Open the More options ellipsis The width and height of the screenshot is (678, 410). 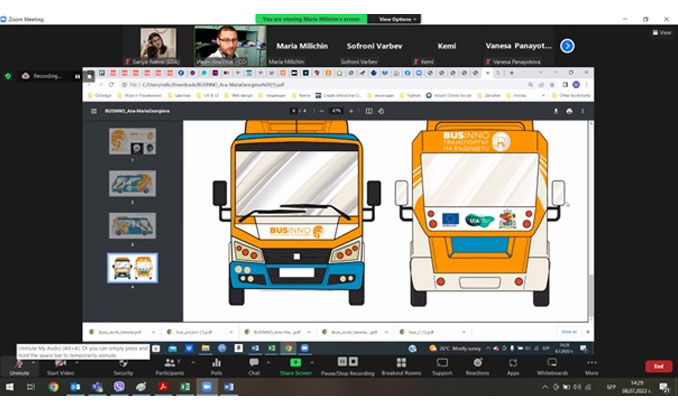pyautogui.click(x=592, y=367)
